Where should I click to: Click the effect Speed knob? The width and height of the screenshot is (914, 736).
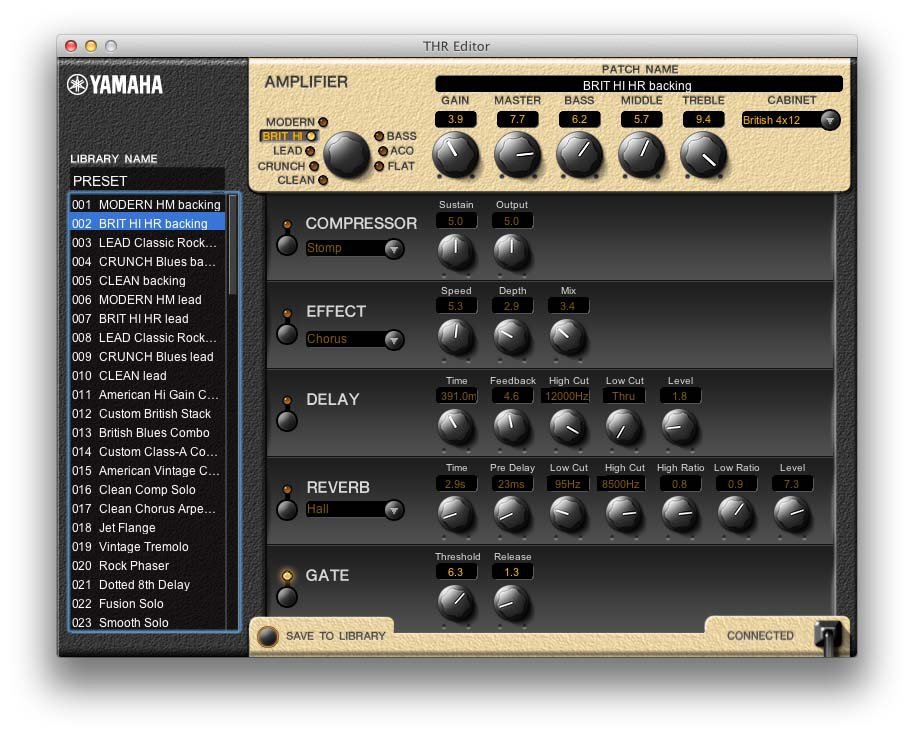pyautogui.click(x=455, y=336)
